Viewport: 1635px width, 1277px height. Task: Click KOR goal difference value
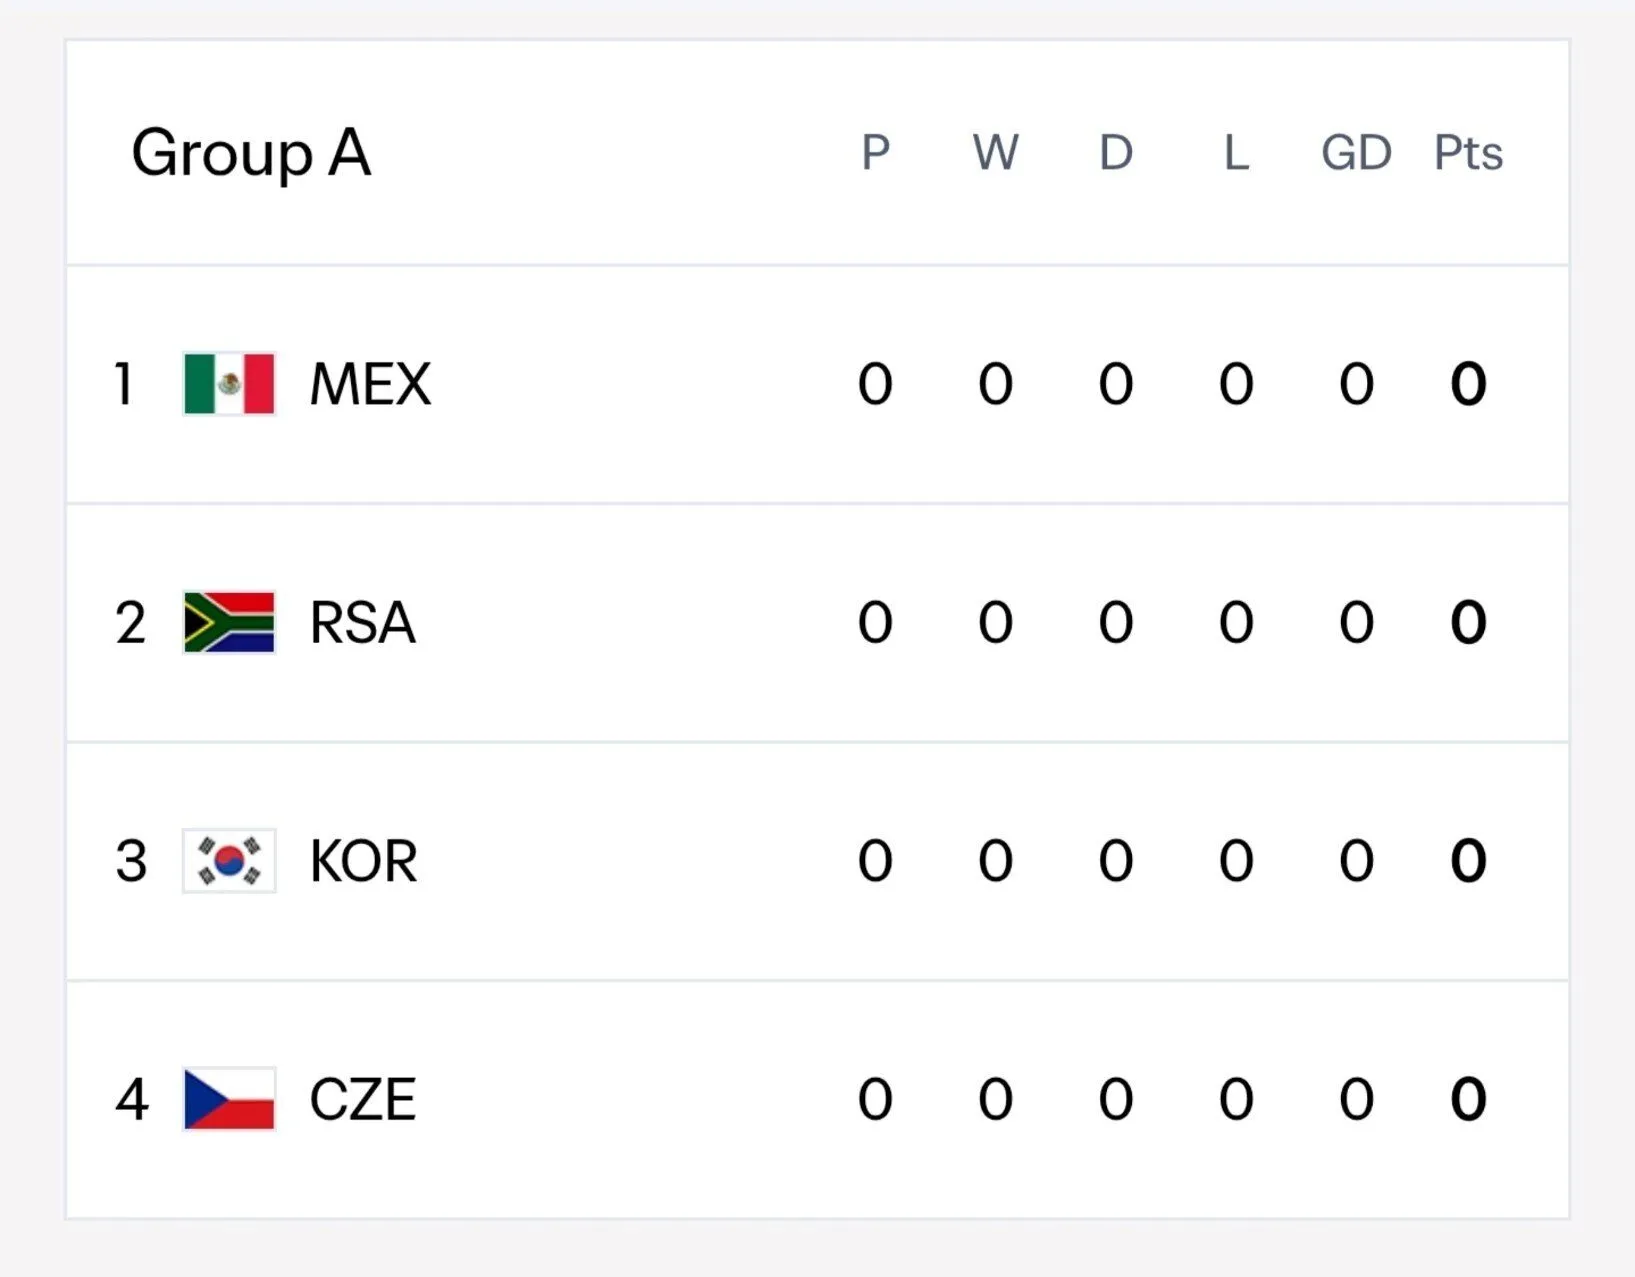[1357, 861]
